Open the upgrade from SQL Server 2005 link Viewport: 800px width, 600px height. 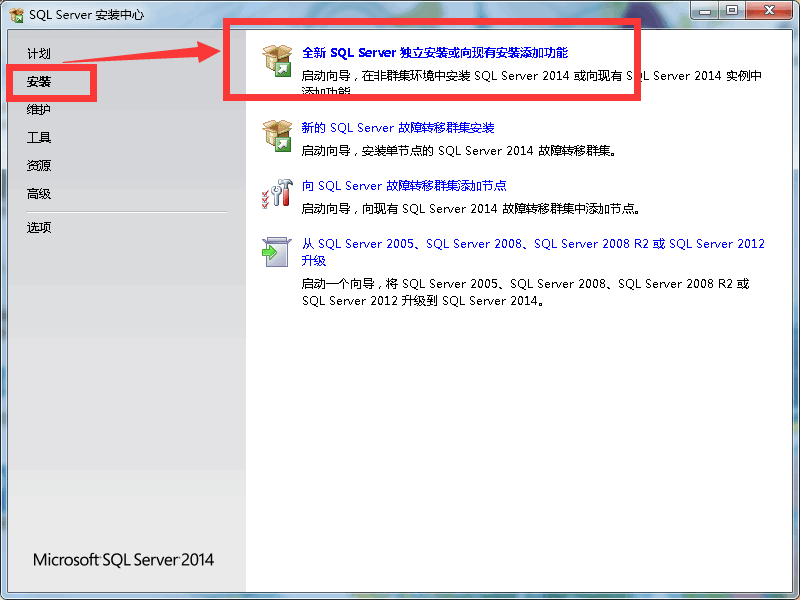pos(533,252)
